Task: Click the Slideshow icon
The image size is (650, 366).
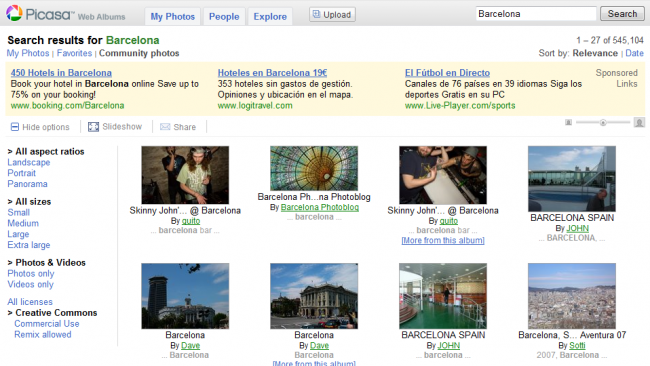Action: coord(93,127)
